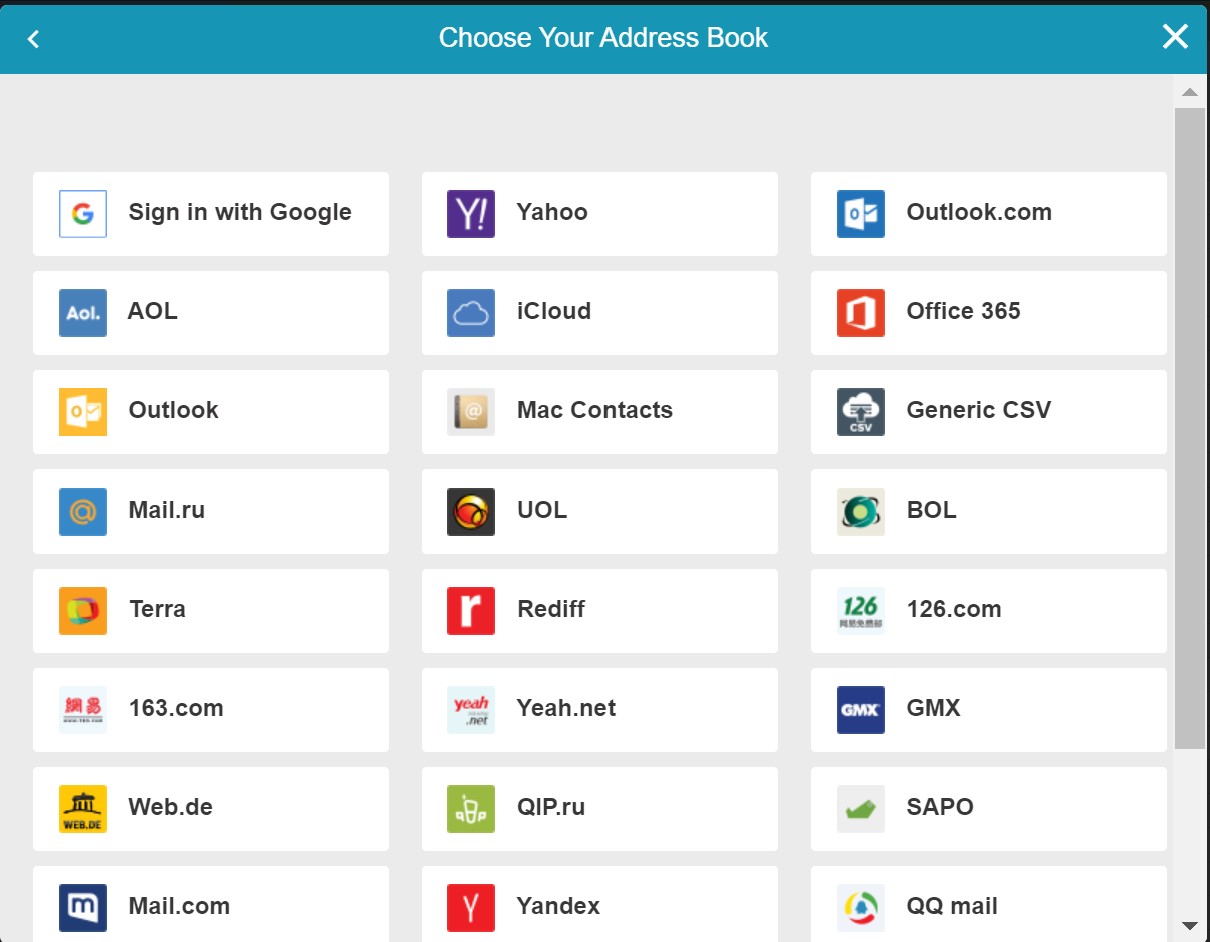Click the 'Rediff' label text
Screen dimensions: 1210x942
(551, 609)
